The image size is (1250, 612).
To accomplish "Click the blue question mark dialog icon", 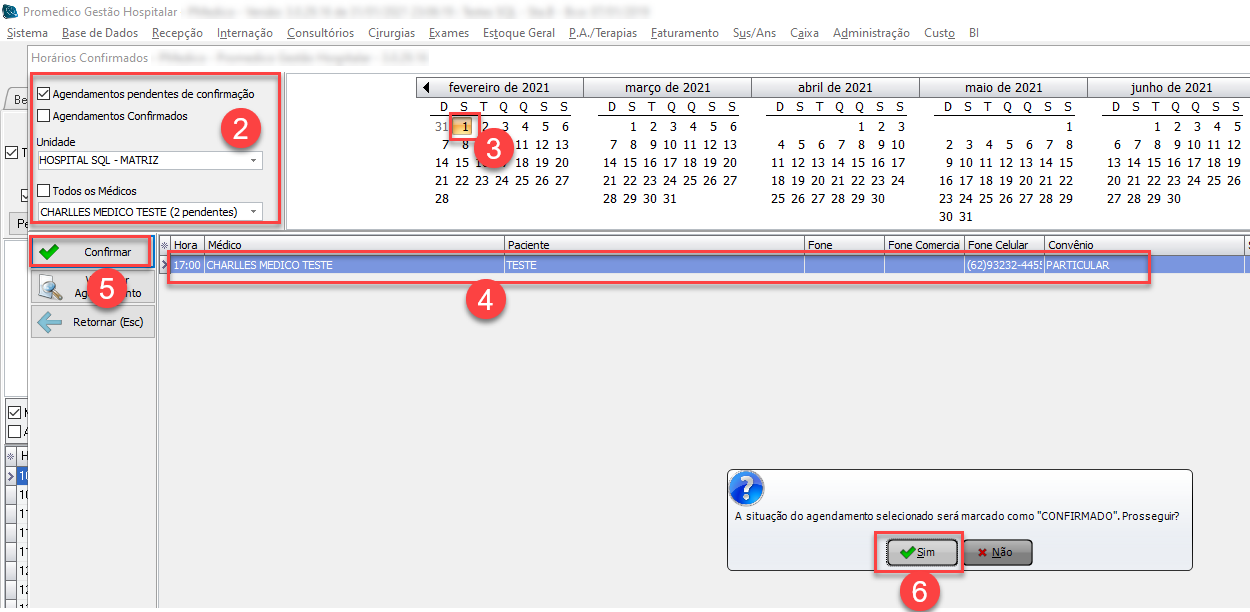I will pyautogui.click(x=746, y=488).
